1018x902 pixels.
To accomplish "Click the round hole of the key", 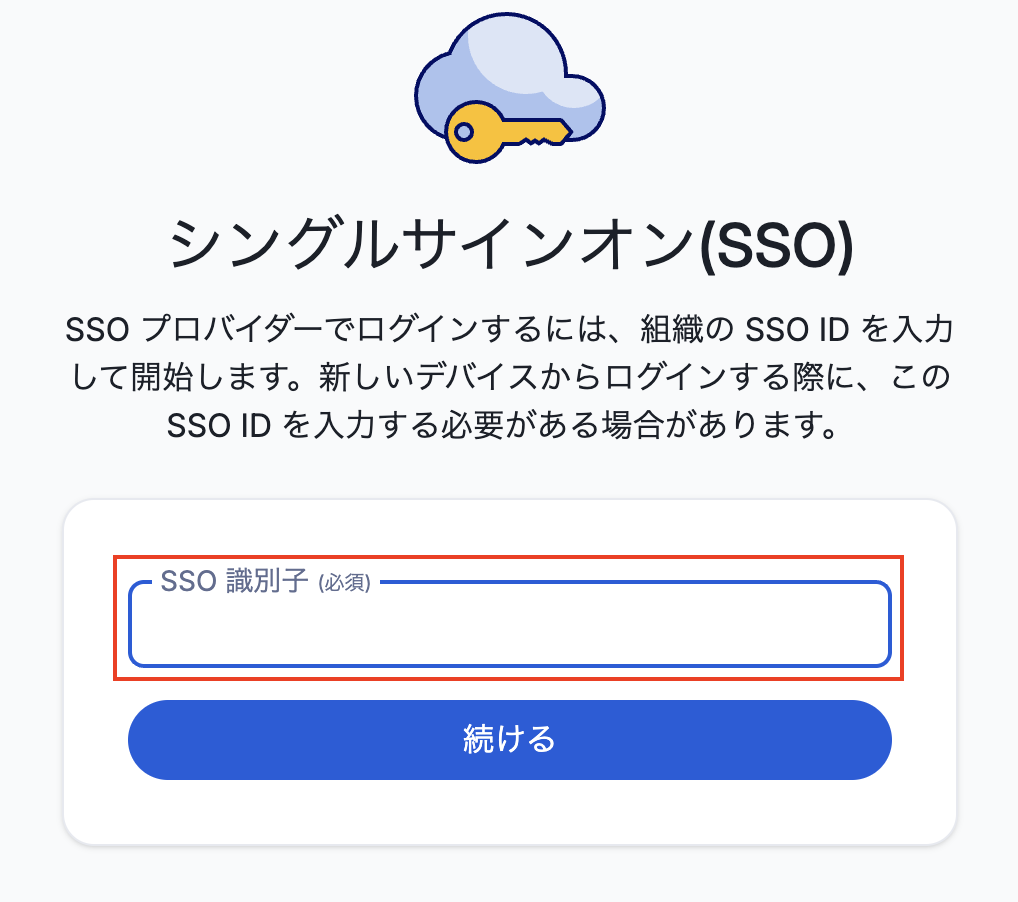I will (x=464, y=131).
